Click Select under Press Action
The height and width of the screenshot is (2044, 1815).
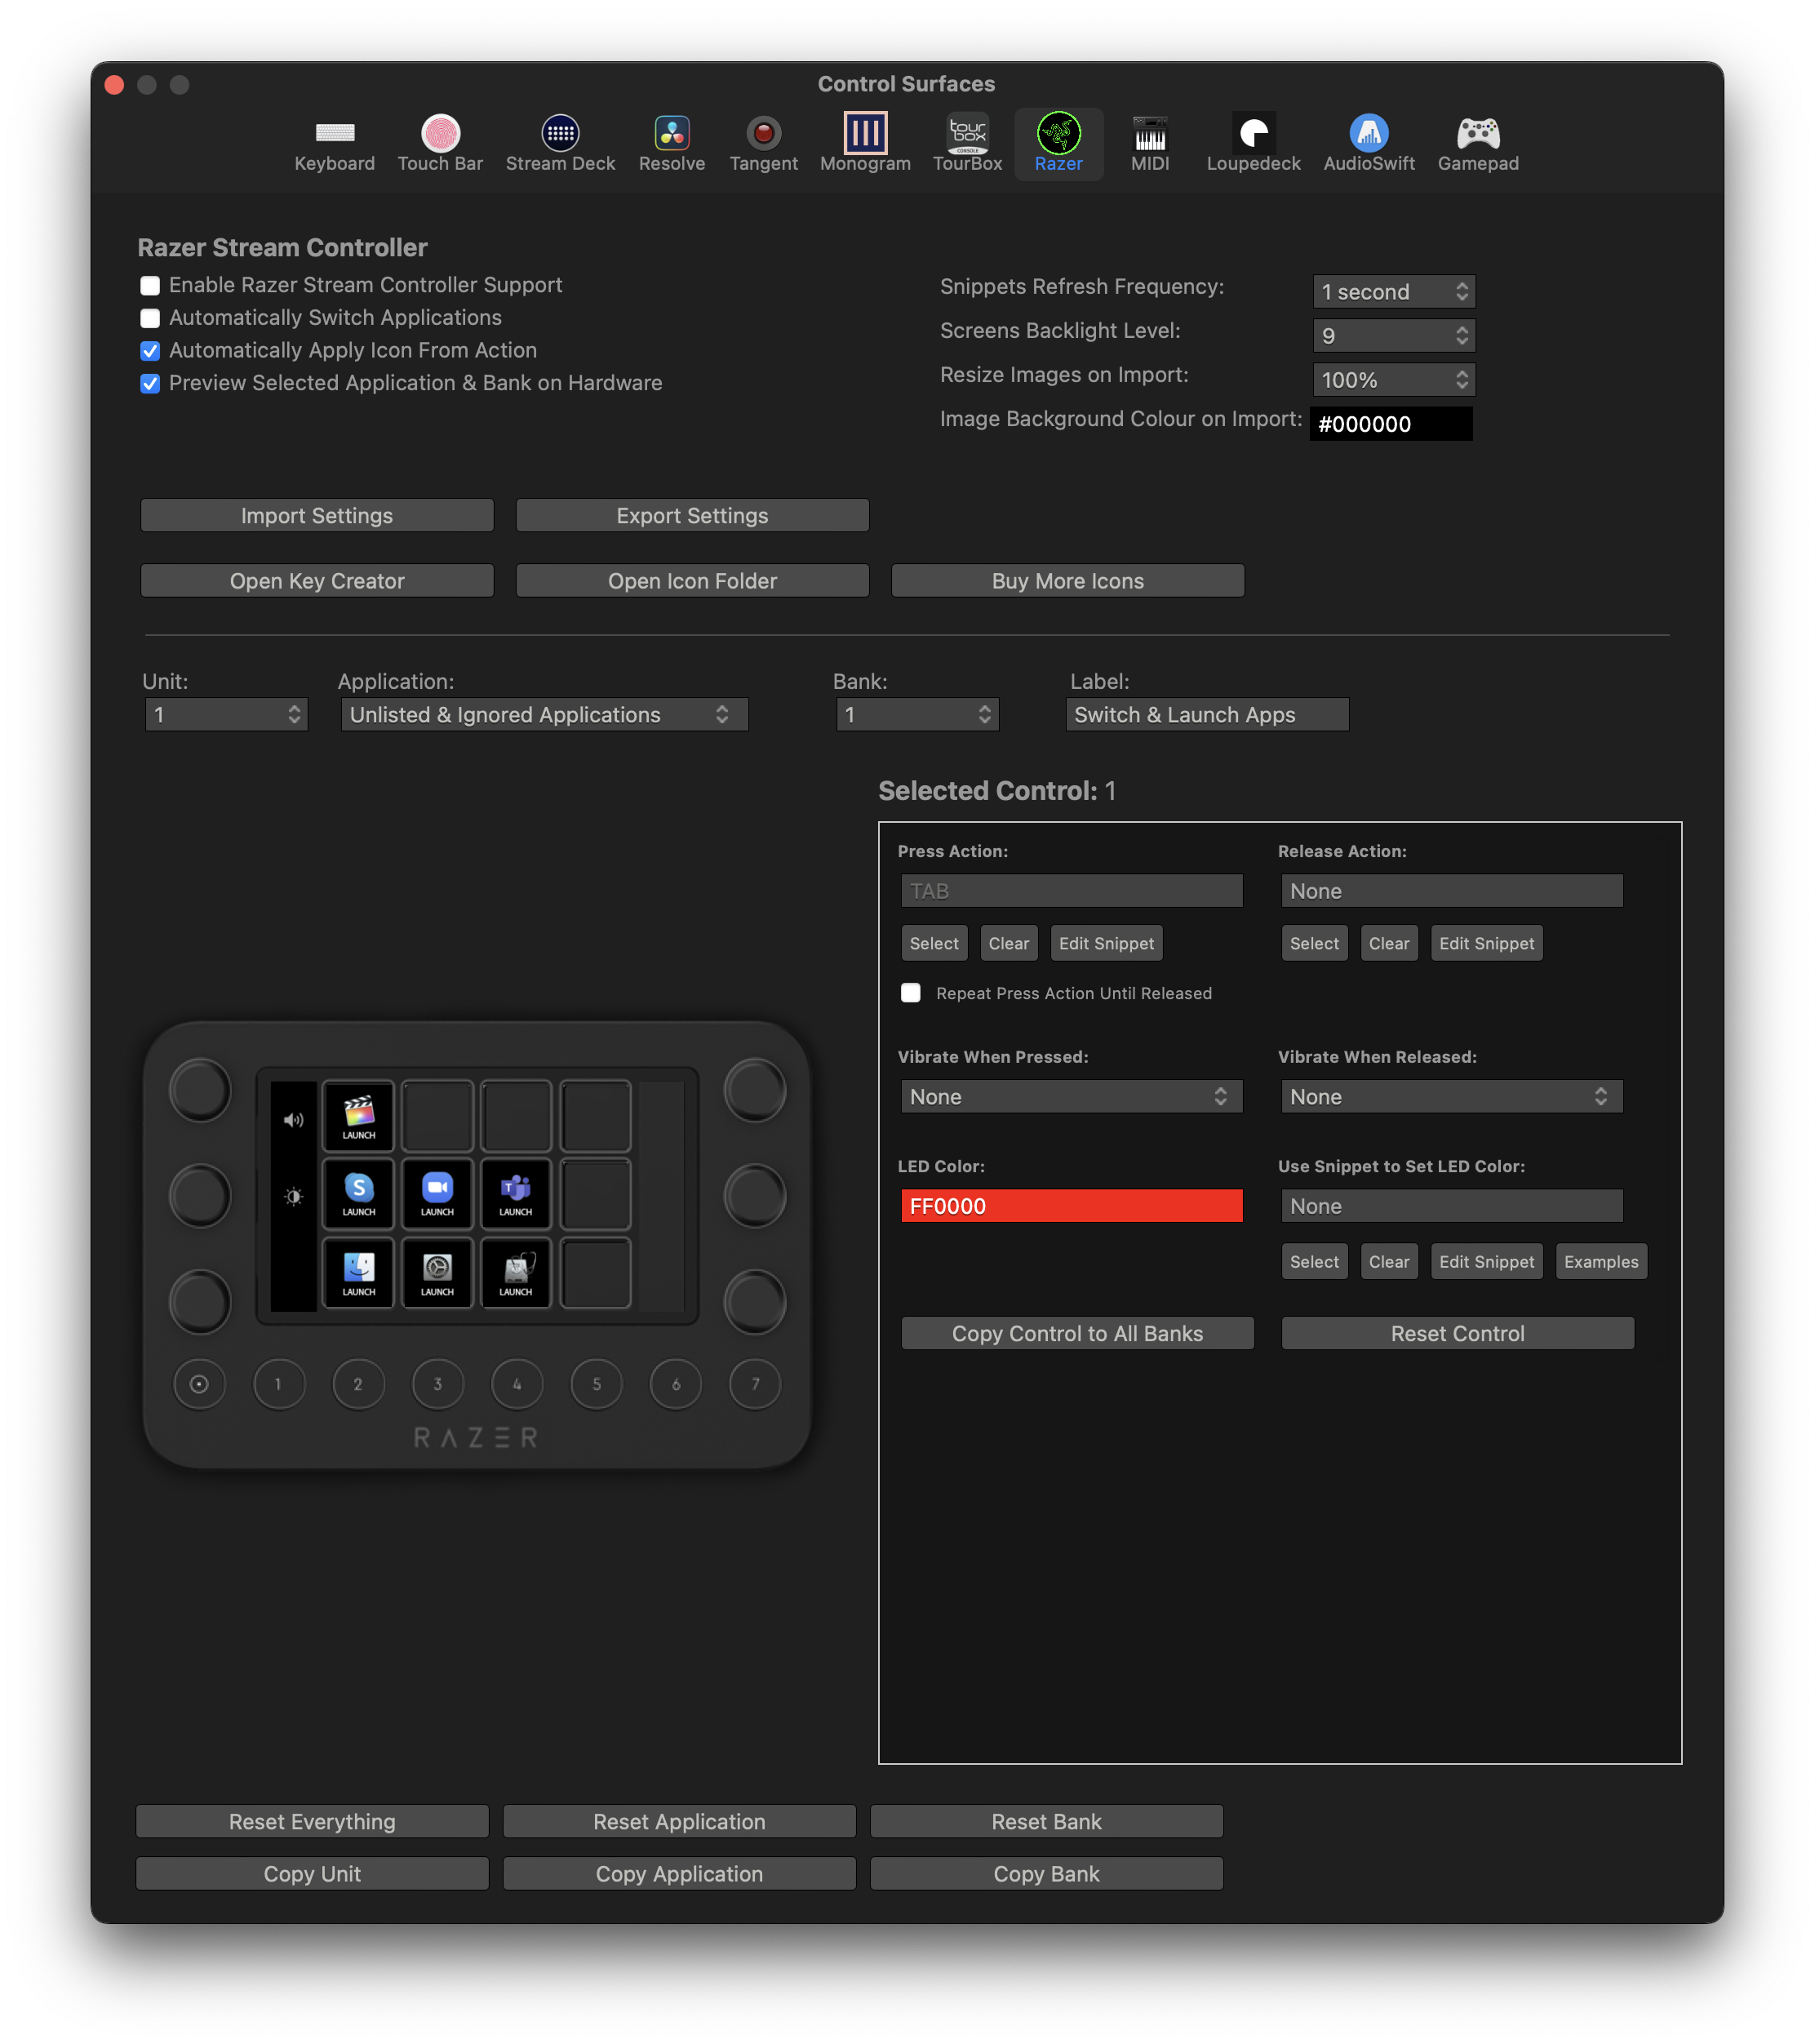click(934, 943)
